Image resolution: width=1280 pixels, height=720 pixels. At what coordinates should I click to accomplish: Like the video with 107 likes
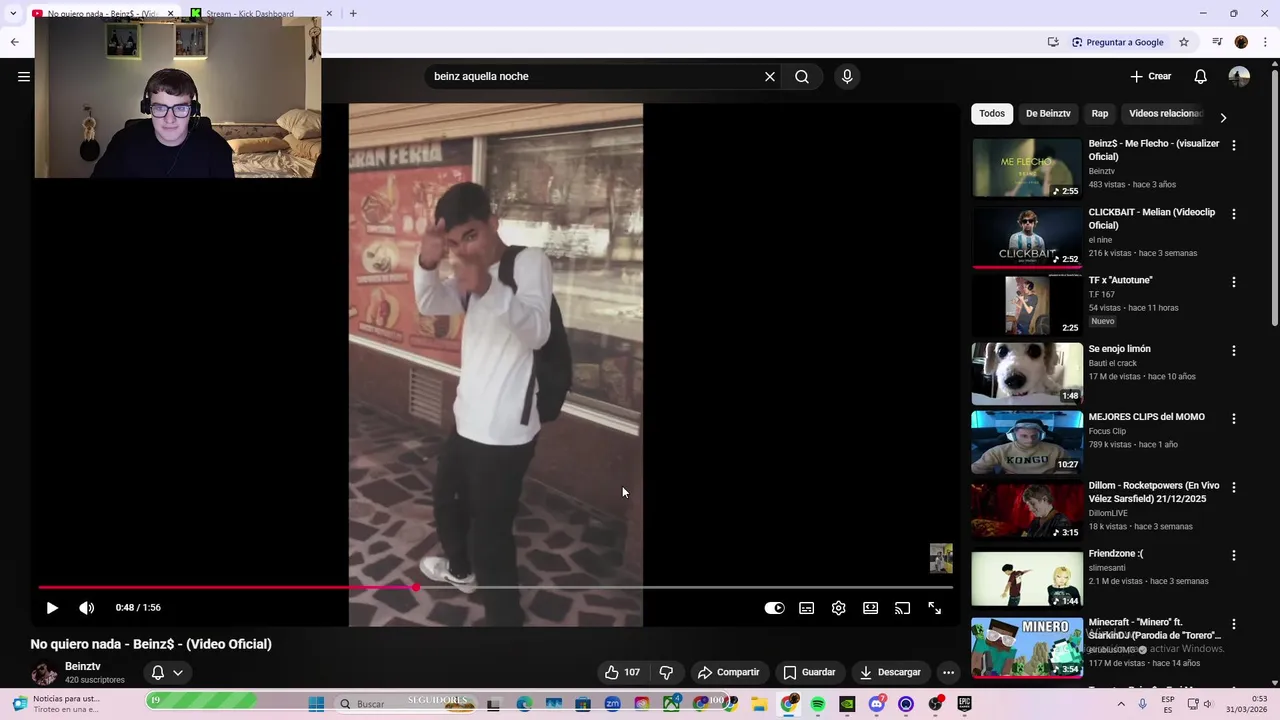tap(622, 672)
